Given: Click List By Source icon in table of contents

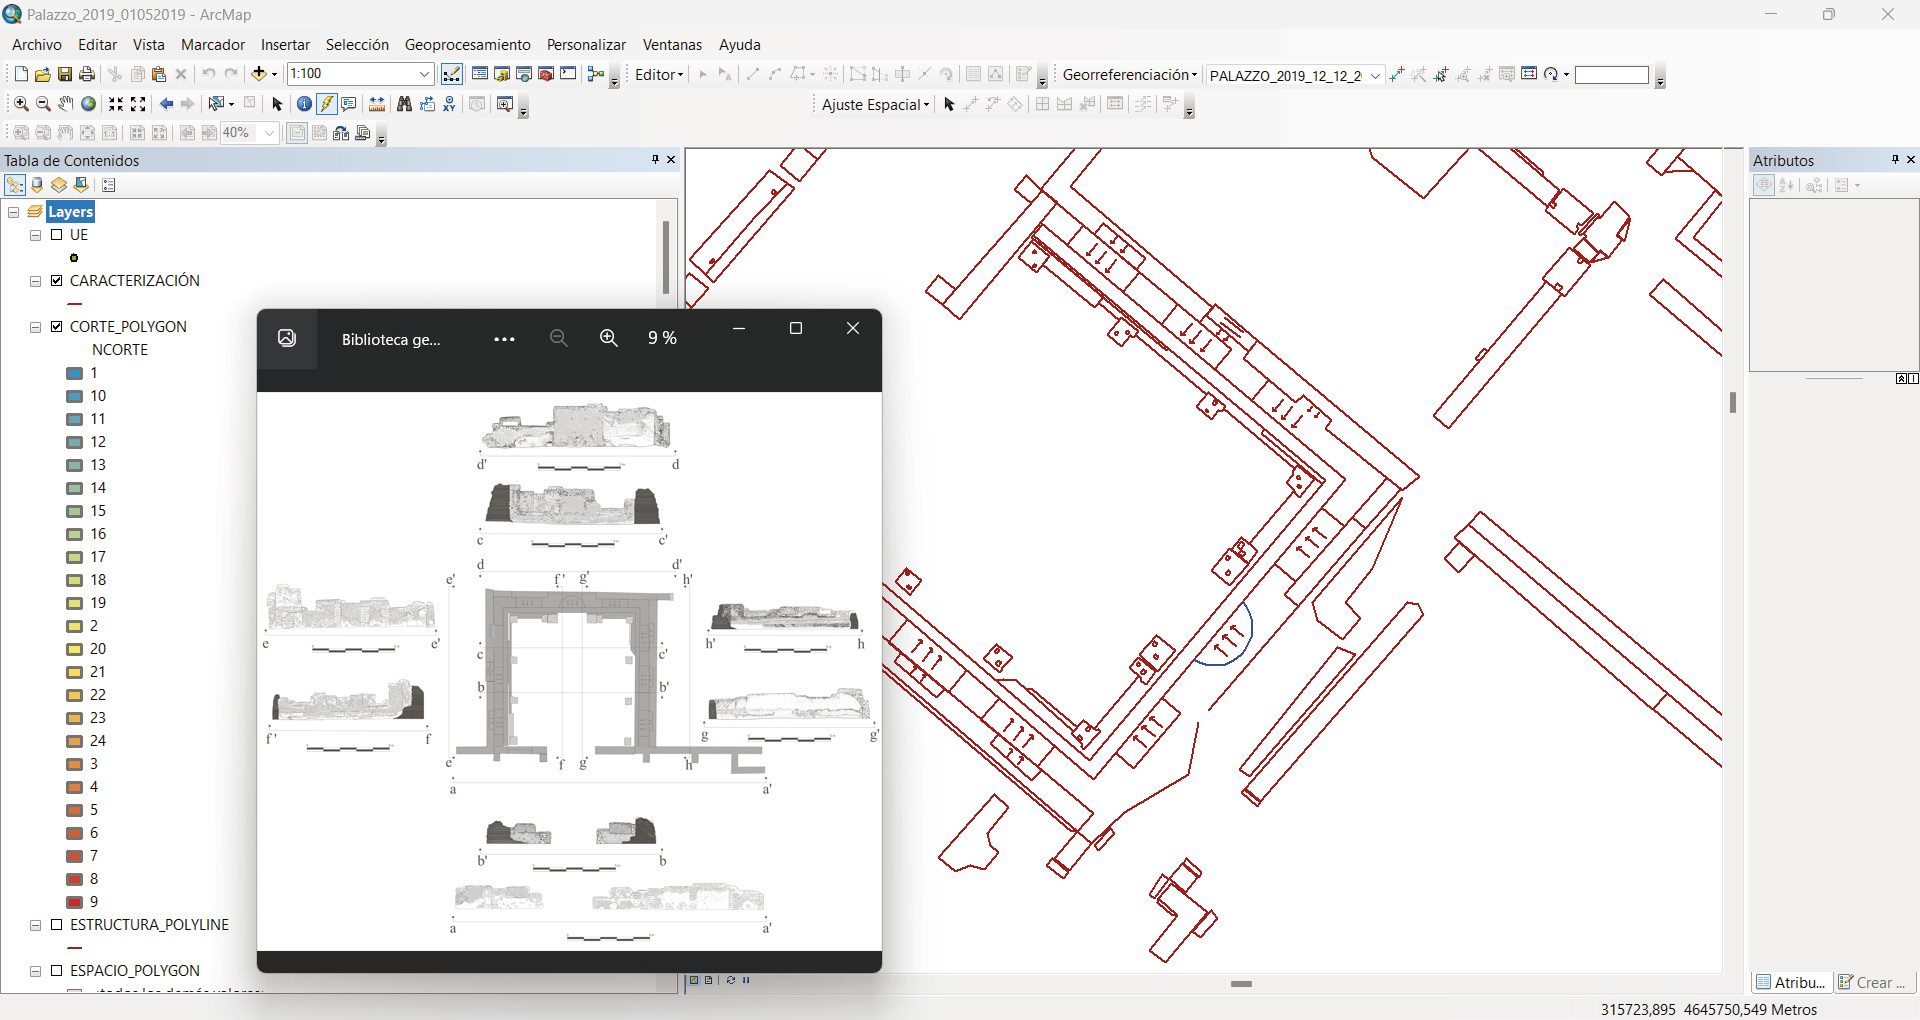Looking at the screenshot, I should [37, 185].
